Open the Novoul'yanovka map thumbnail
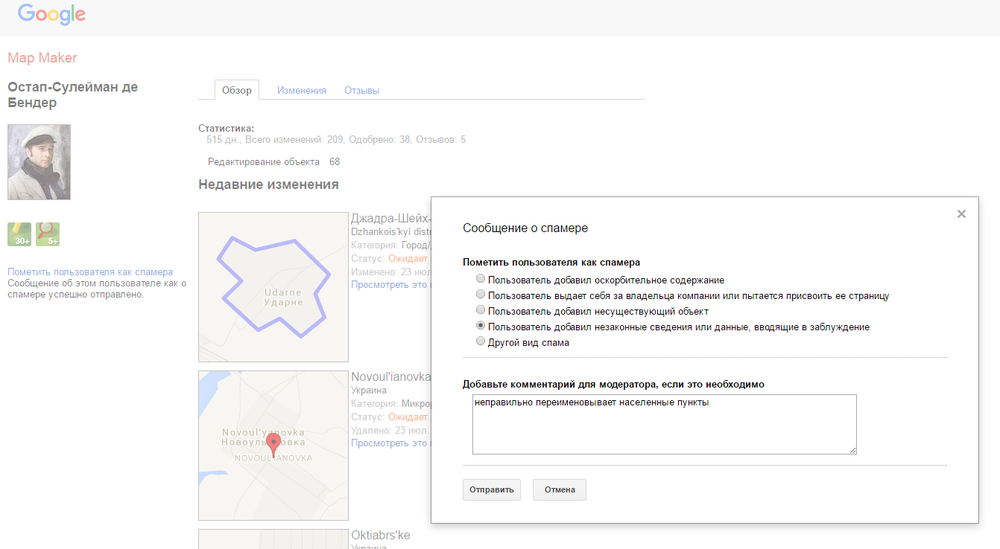 (x=273, y=445)
